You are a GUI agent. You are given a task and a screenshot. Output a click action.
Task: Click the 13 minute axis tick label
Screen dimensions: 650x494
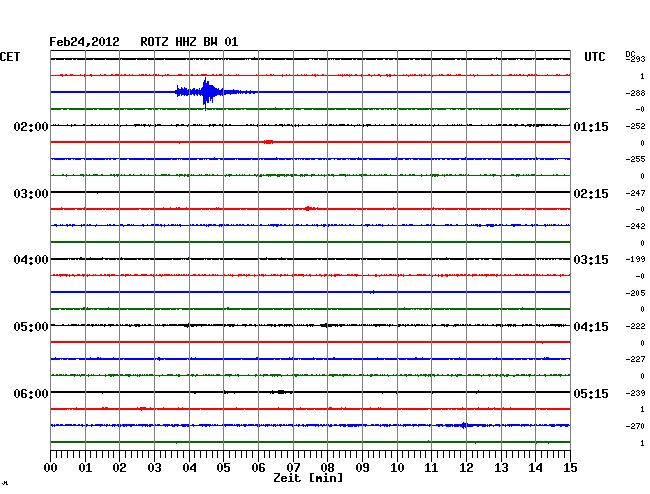[501, 467]
